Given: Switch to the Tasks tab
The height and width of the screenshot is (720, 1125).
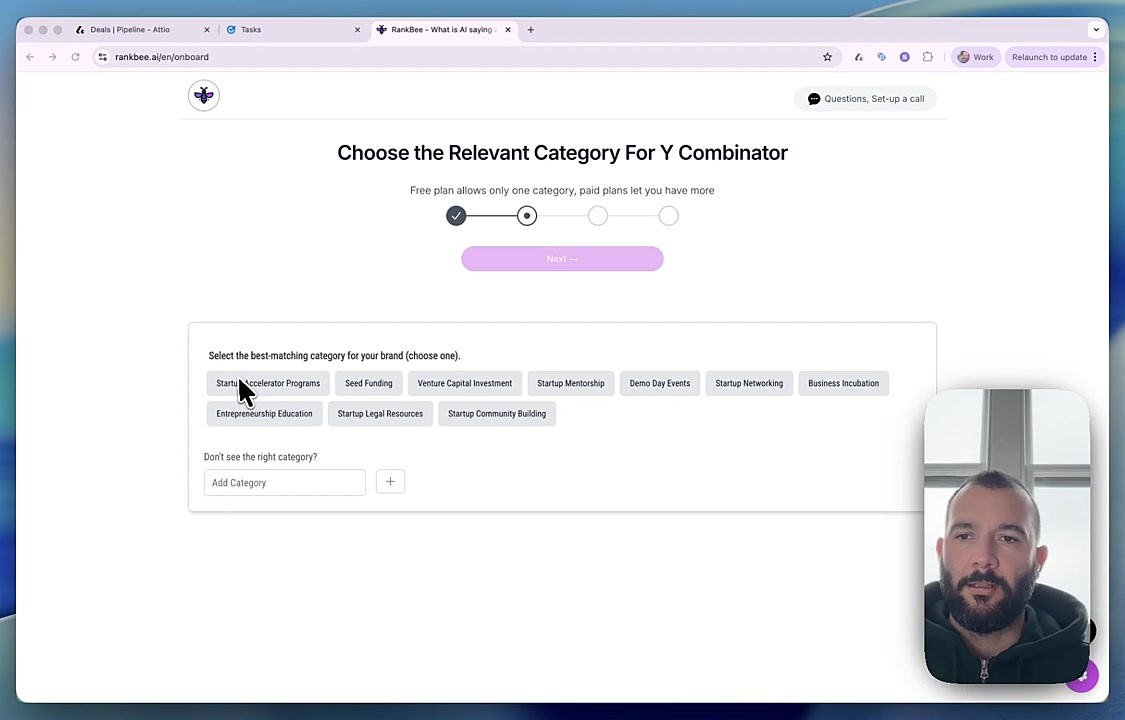Looking at the screenshot, I should [x=251, y=30].
